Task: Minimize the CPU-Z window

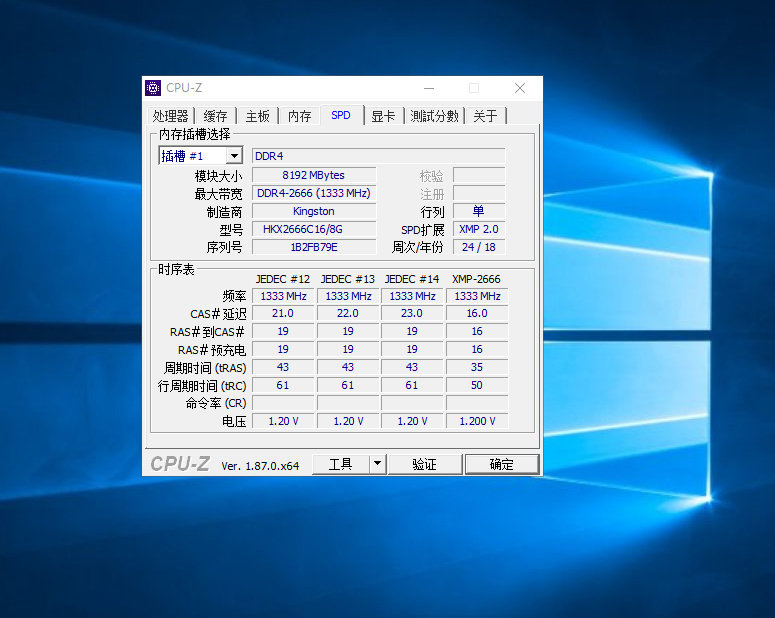Action: coord(429,88)
